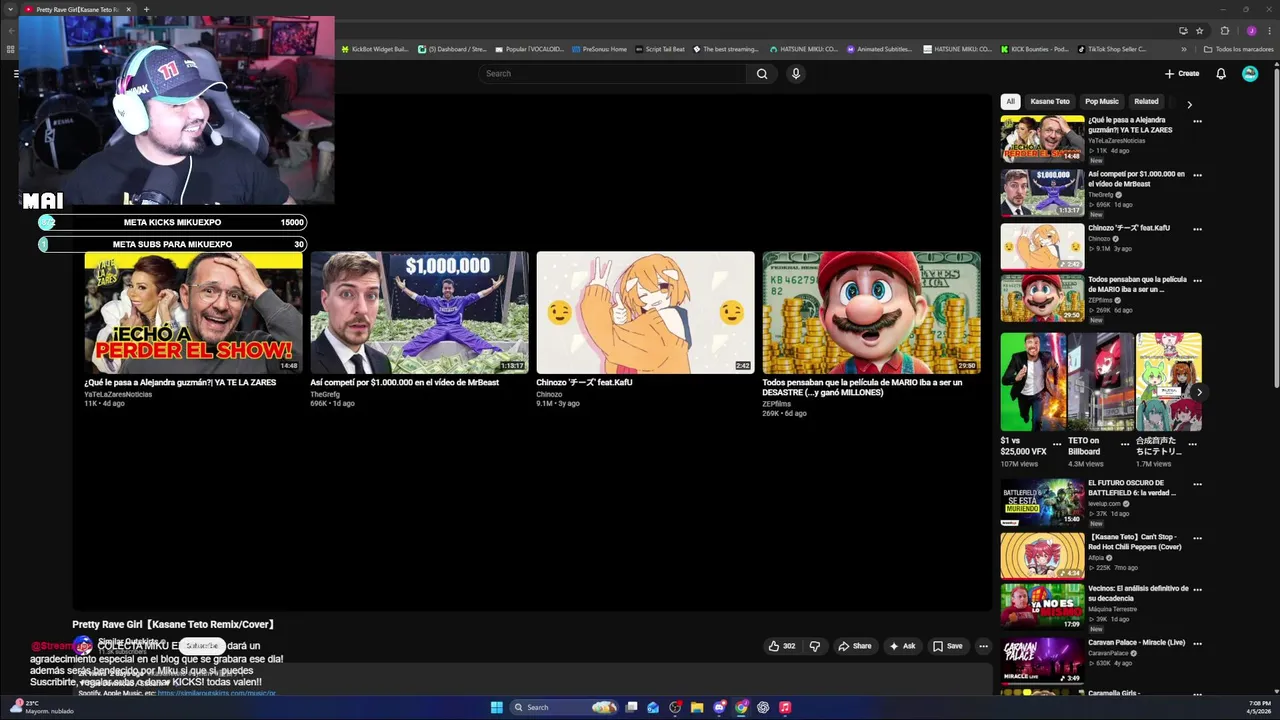
Task: Open PreSonus: Home bookmark
Action: (x=600, y=49)
